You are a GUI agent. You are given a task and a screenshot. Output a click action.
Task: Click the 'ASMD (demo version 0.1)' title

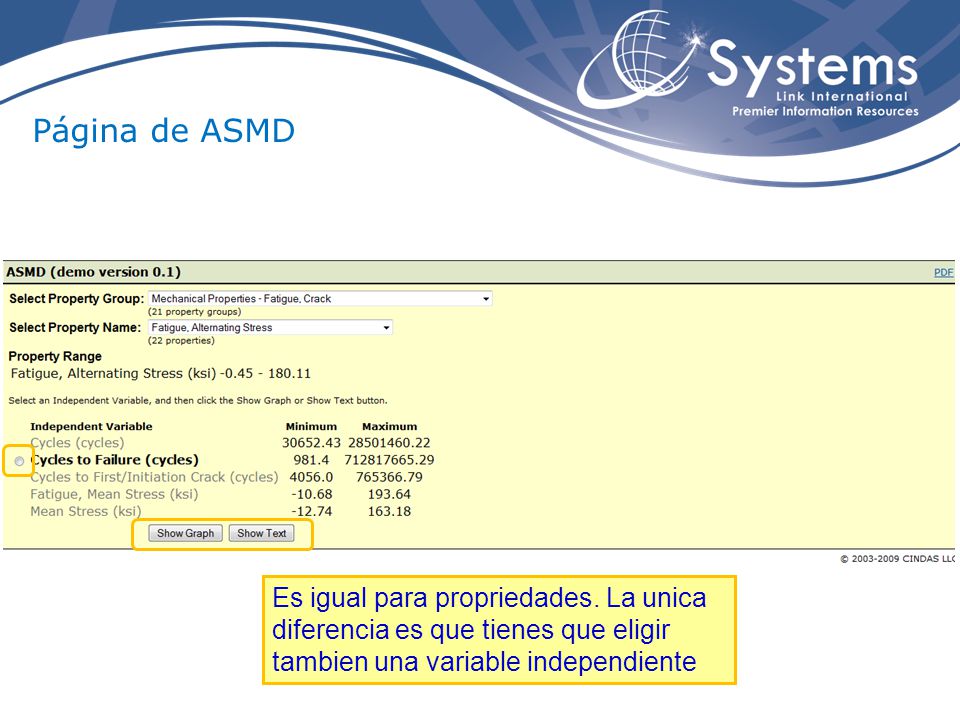pos(94,272)
